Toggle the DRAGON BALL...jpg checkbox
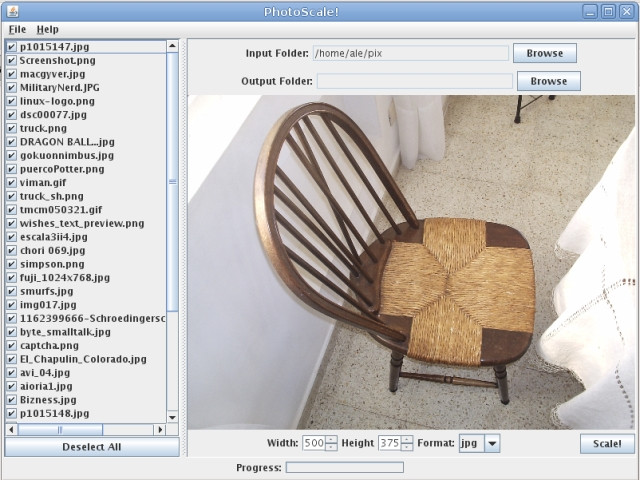Viewport: 640px width, 480px height. [x=11, y=142]
